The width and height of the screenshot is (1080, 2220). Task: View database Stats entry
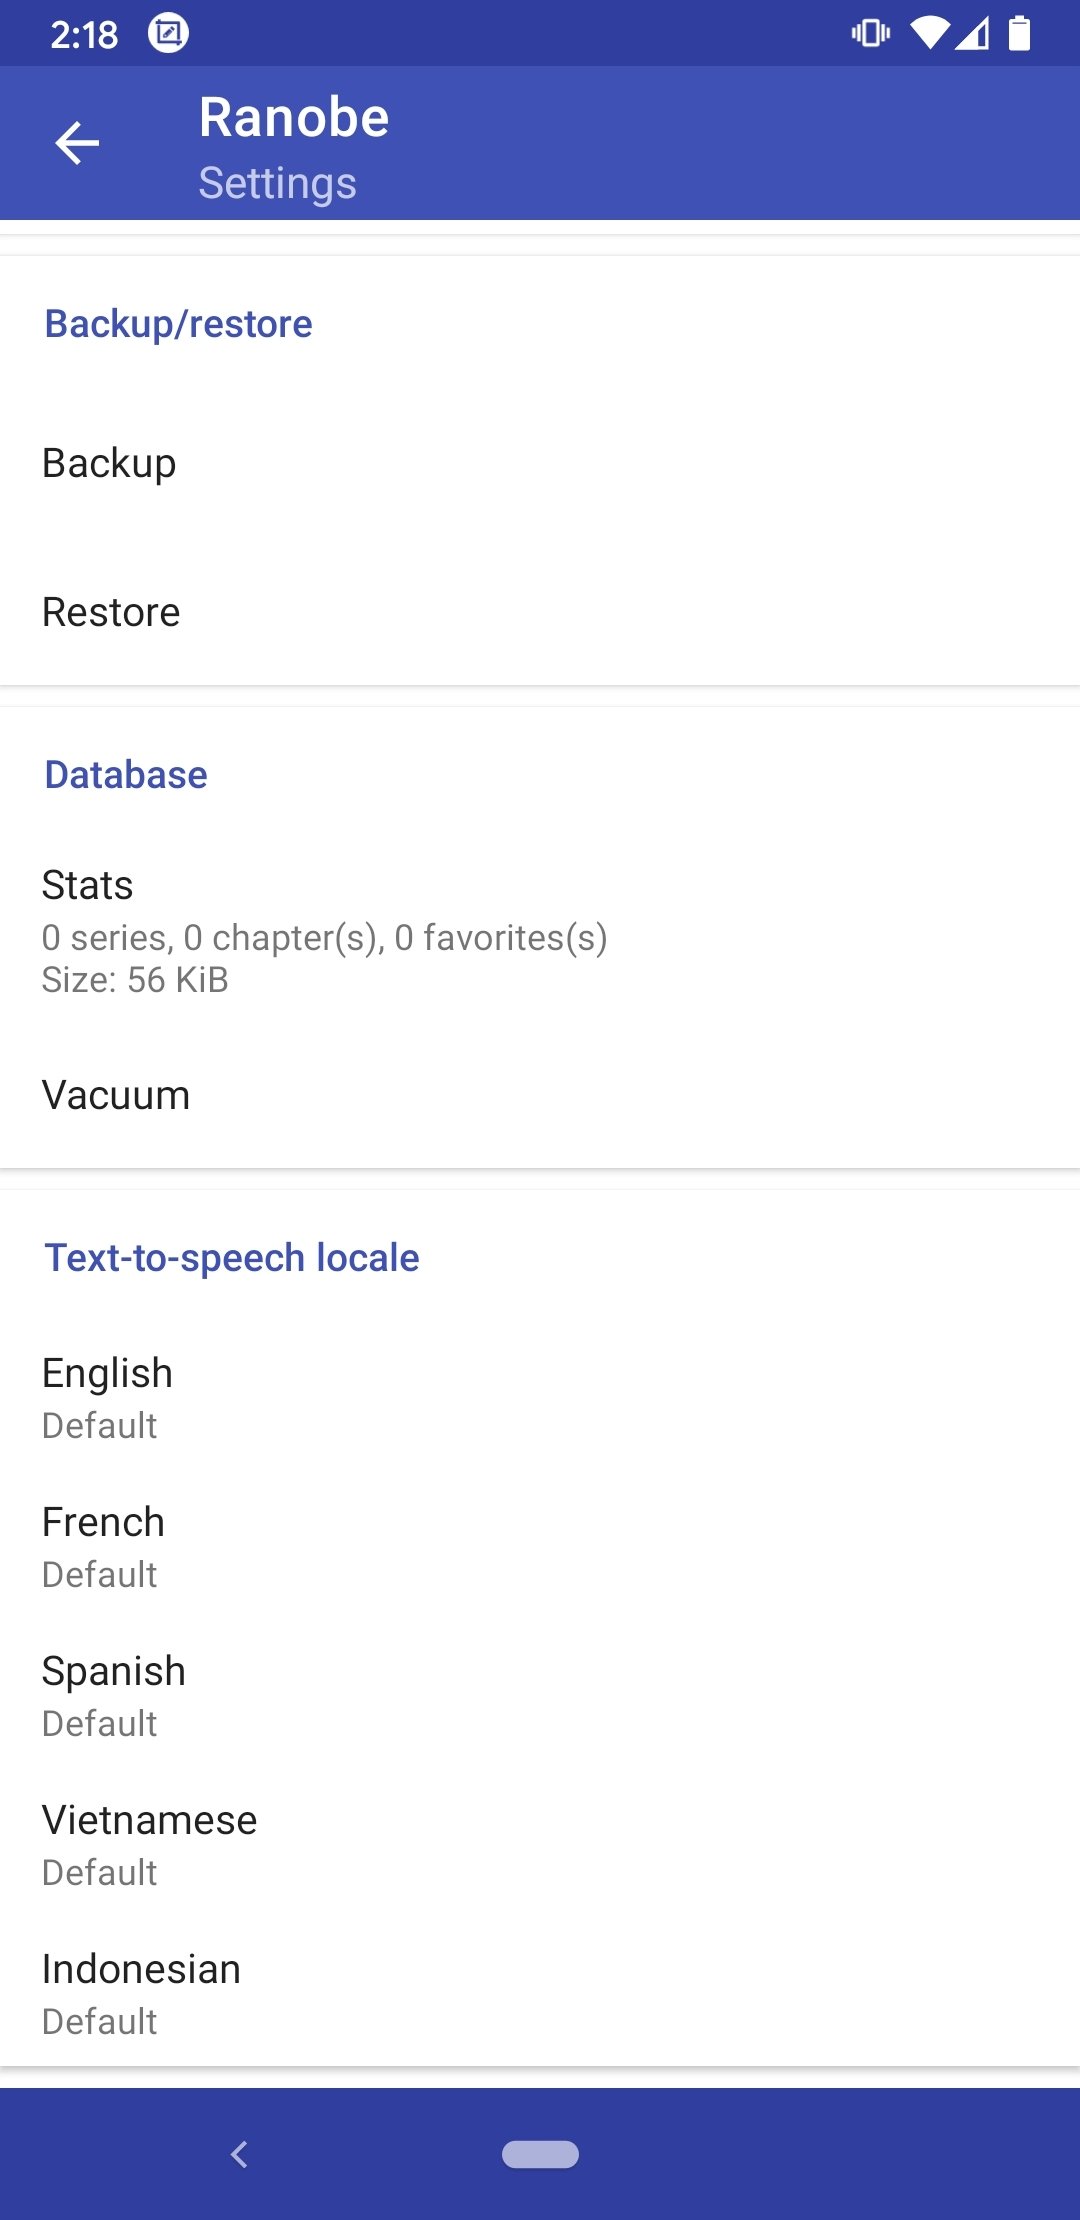tap(540, 930)
